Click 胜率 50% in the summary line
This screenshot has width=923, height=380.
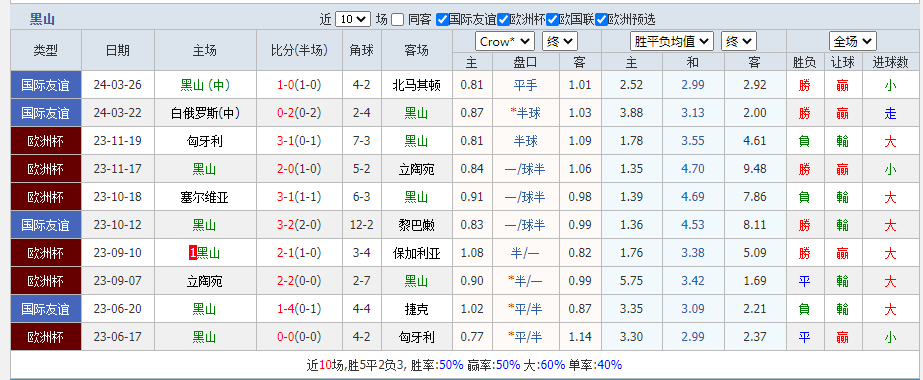(x=451, y=365)
